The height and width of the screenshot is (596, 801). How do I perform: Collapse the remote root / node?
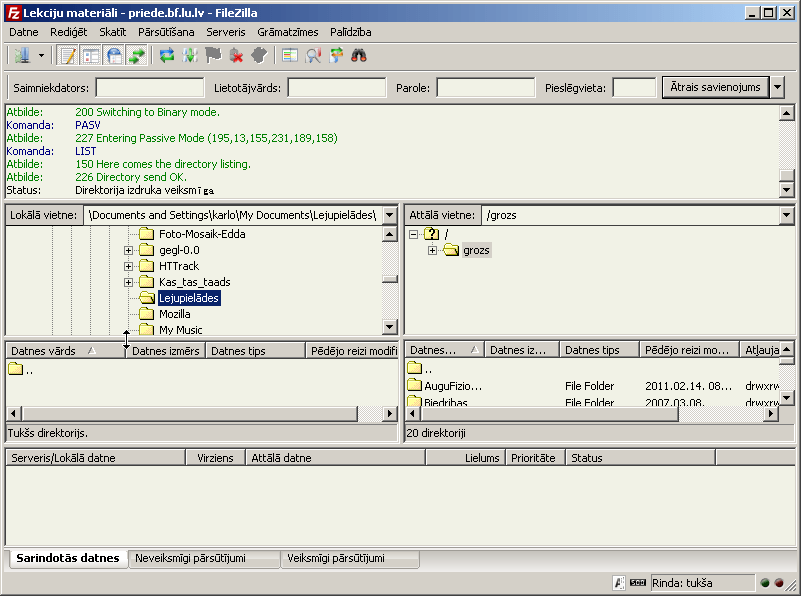(x=413, y=234)
